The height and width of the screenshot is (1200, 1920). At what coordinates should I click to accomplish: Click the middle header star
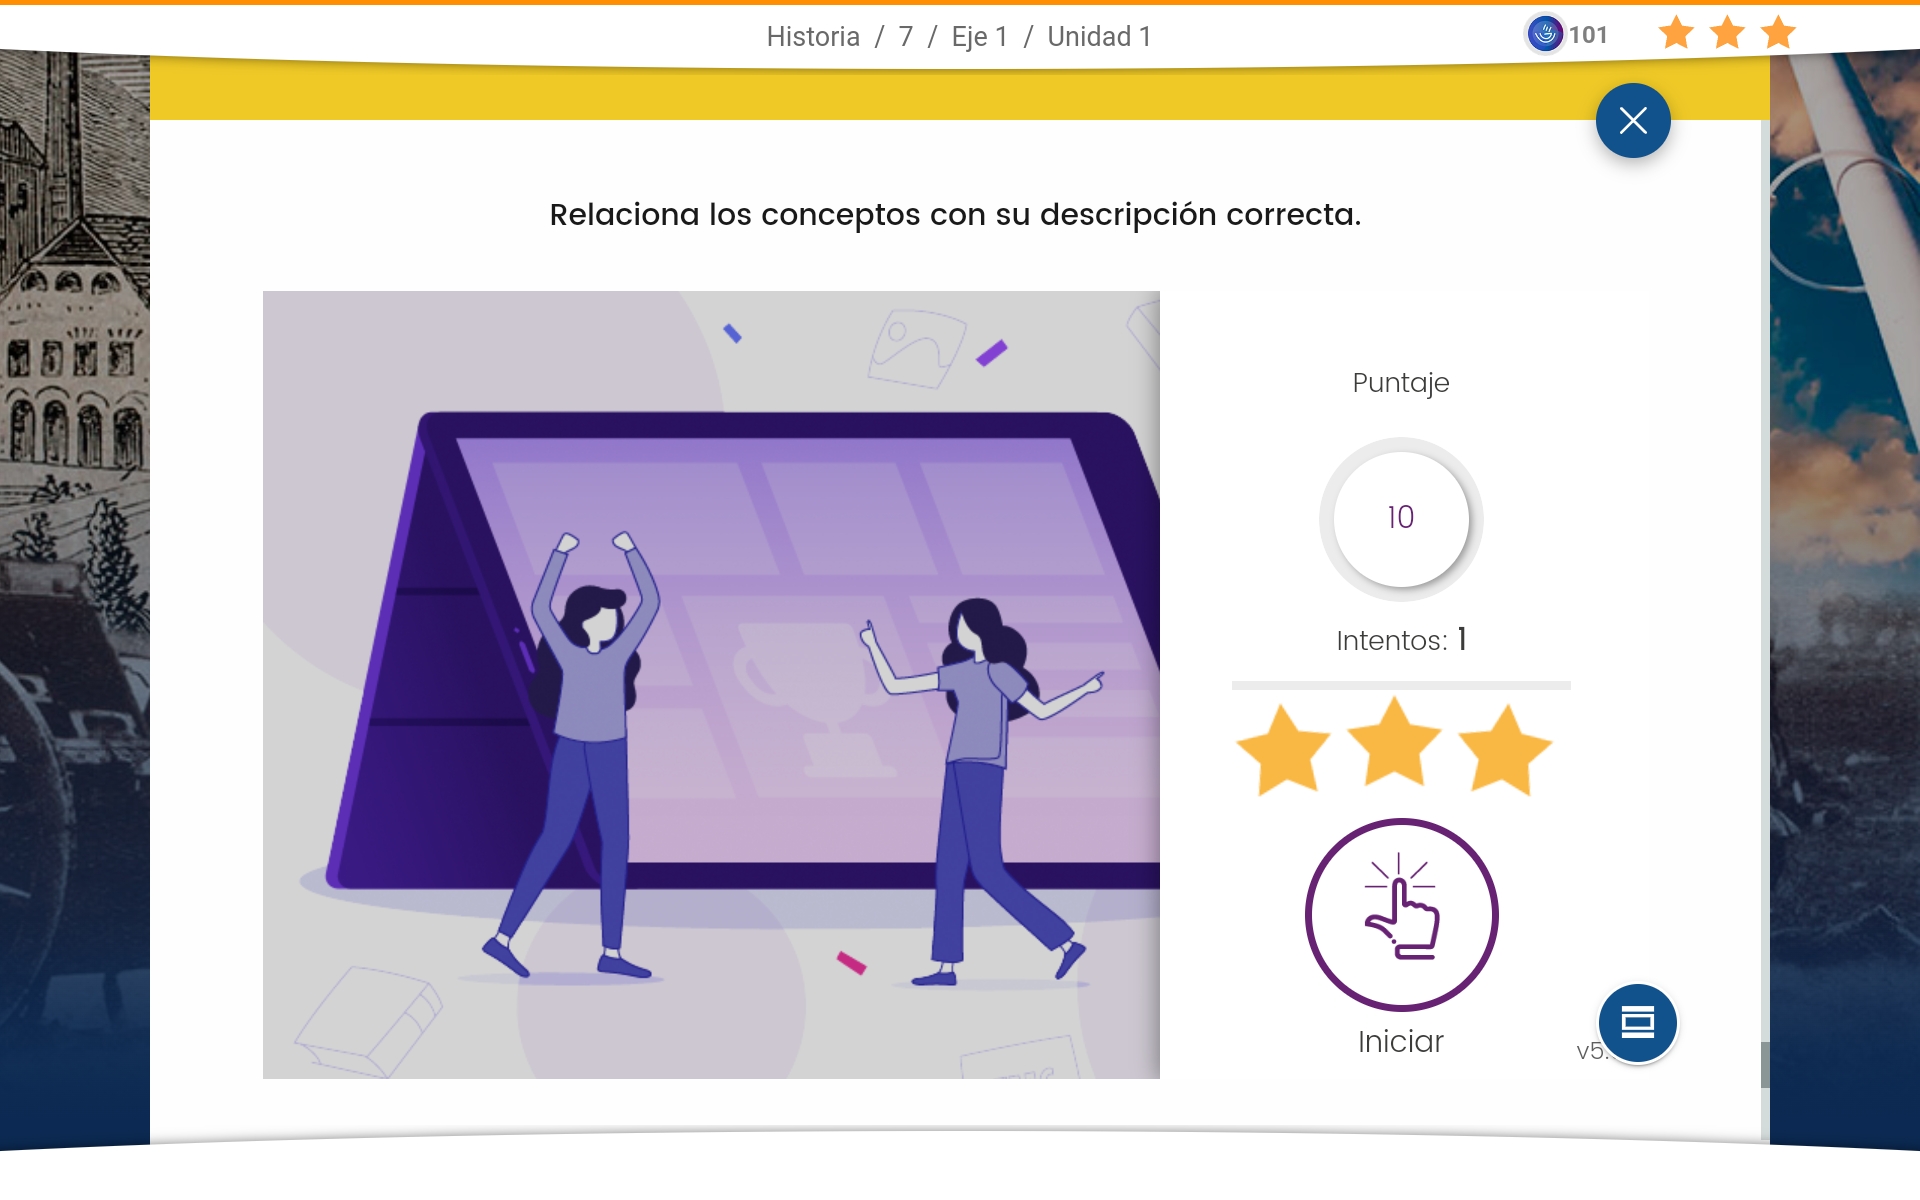1727,34
